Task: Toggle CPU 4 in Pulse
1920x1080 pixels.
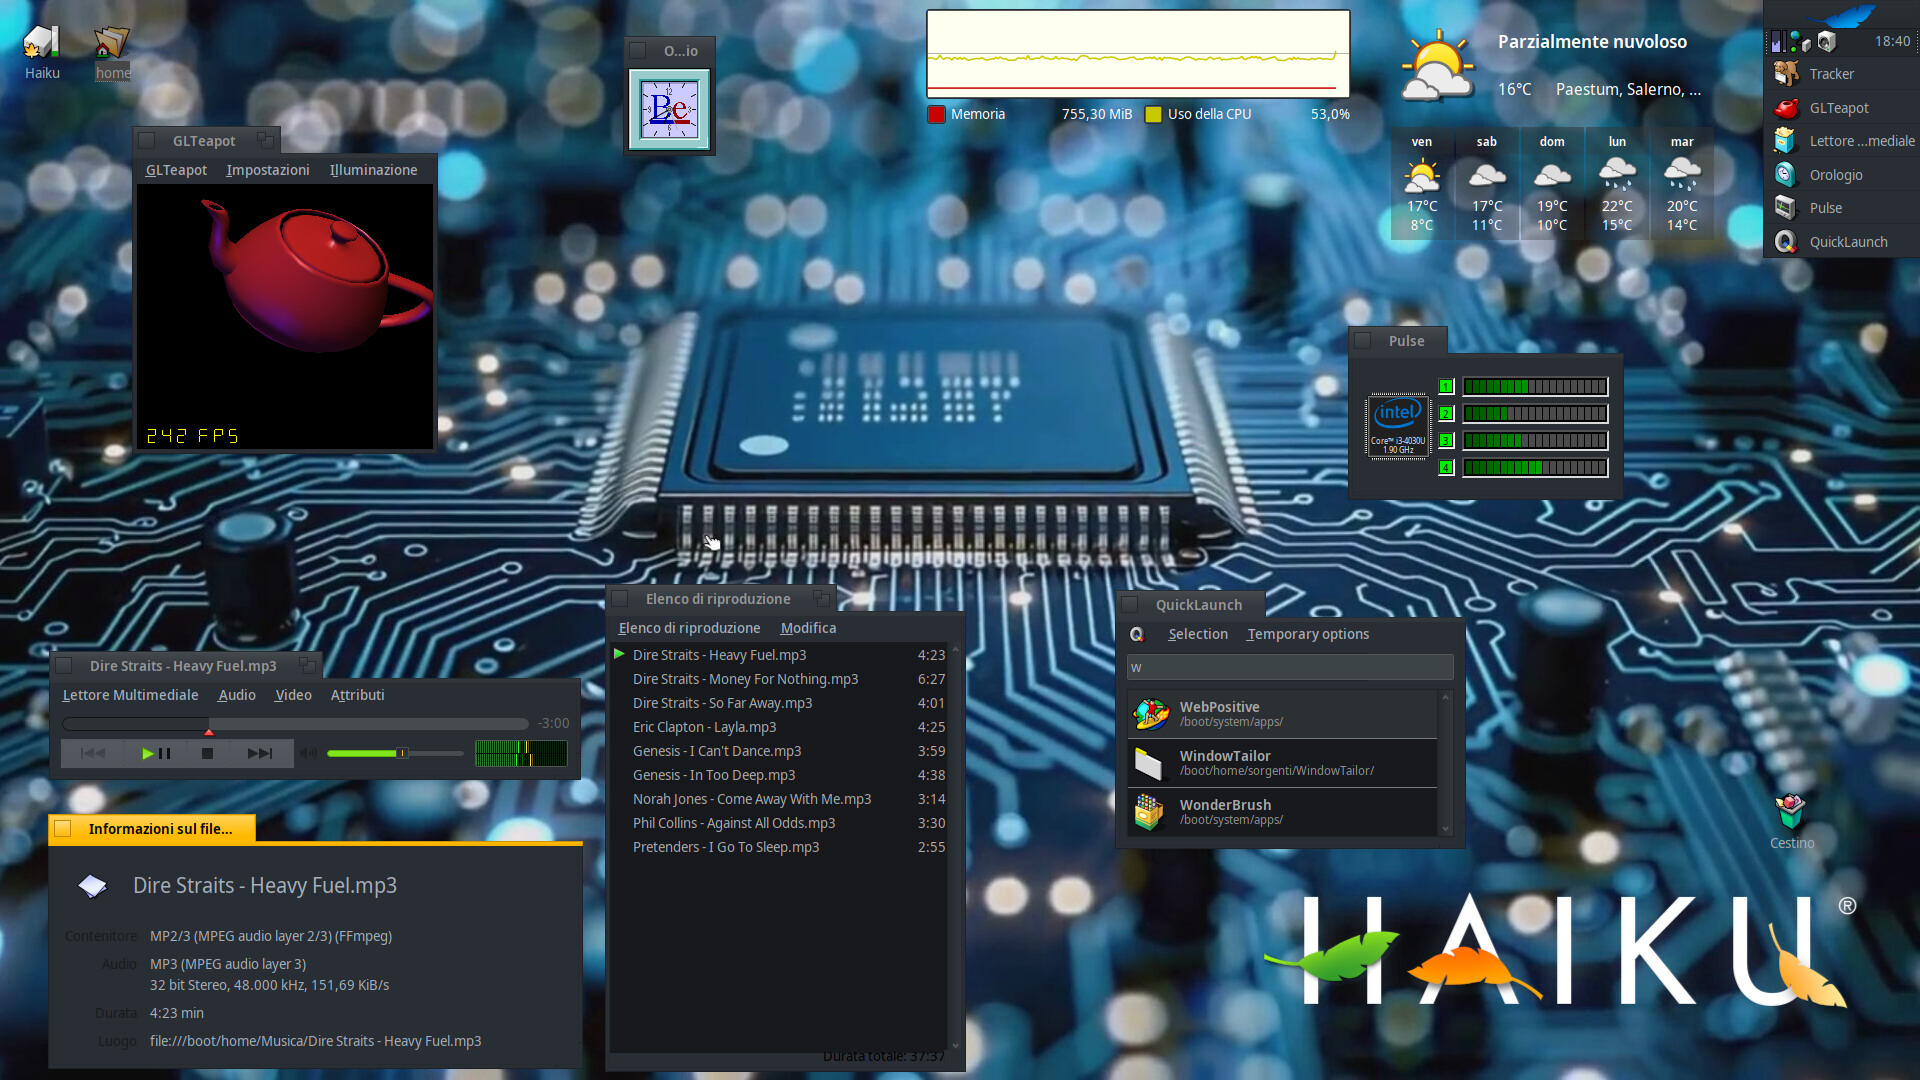Action: point(1445,467)
